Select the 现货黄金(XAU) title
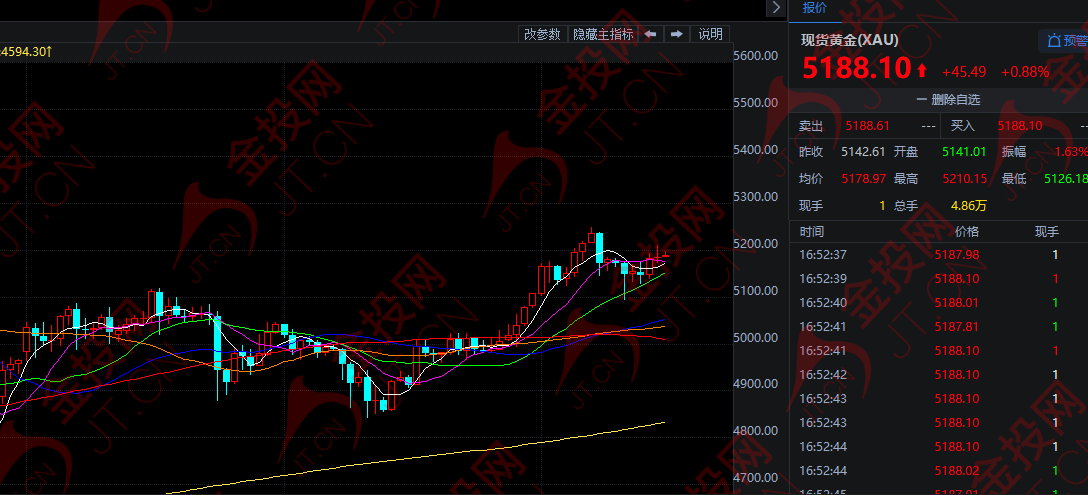The height and width of the screenshot is (495, 1088). (x=849, y=40)
